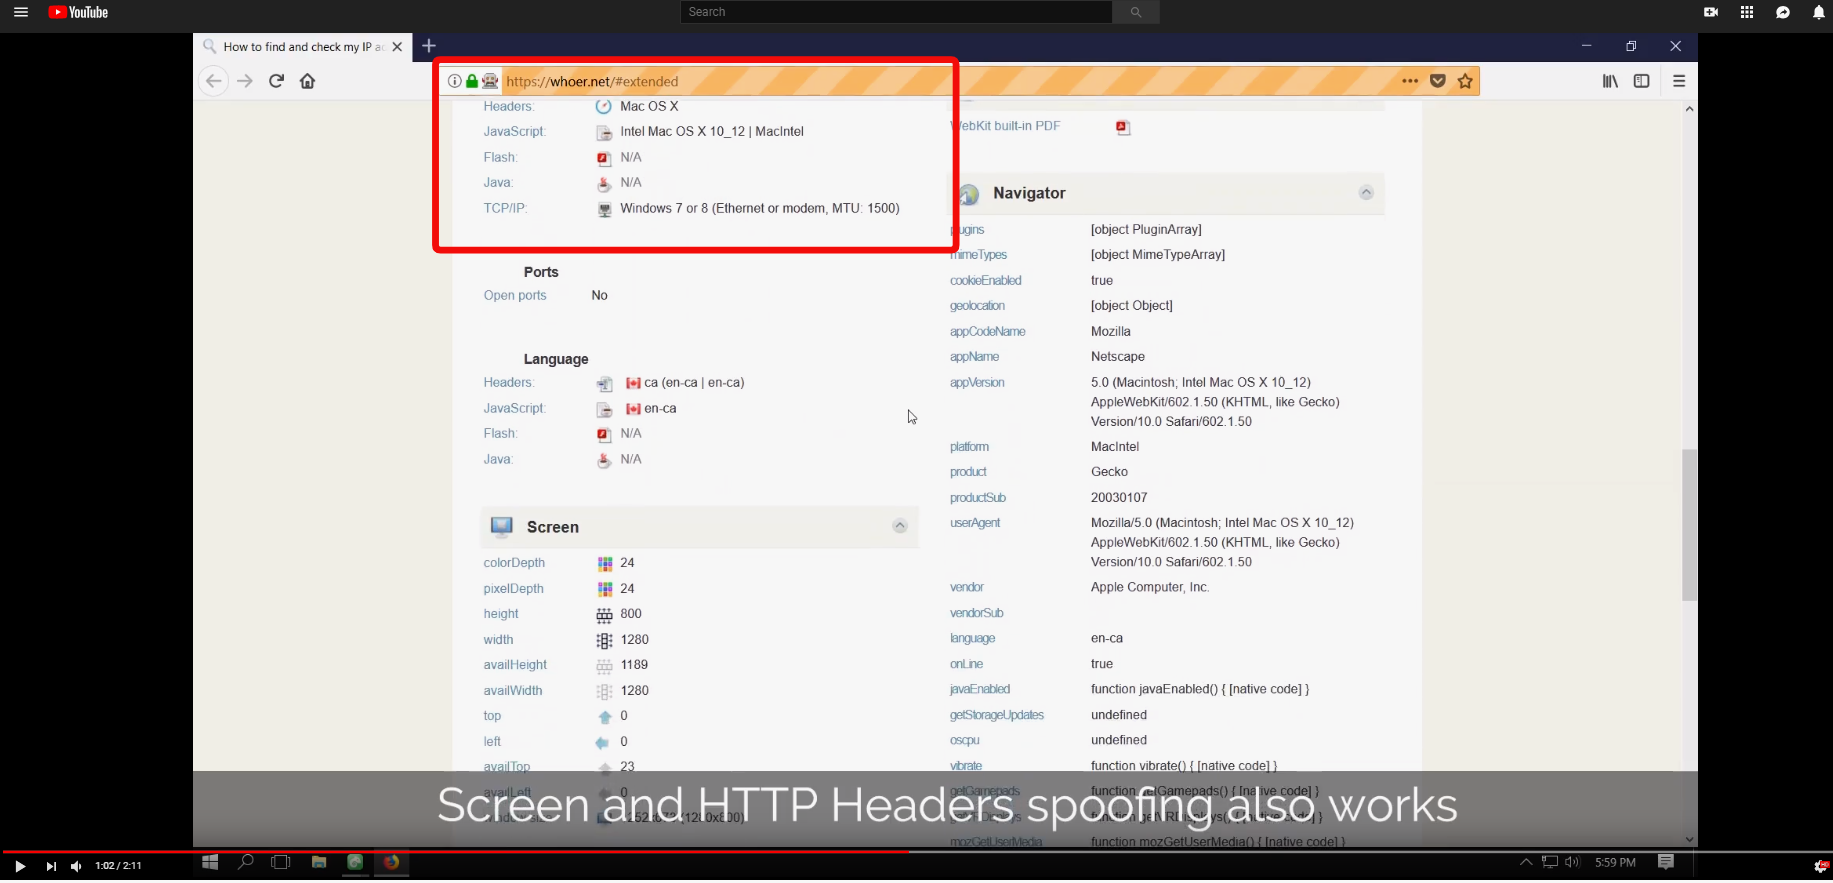Image resolution: width=1833 pixels, height=883 pixels.
Task: Open YouTube player settings gear
Action: (x=1821, y=866)
